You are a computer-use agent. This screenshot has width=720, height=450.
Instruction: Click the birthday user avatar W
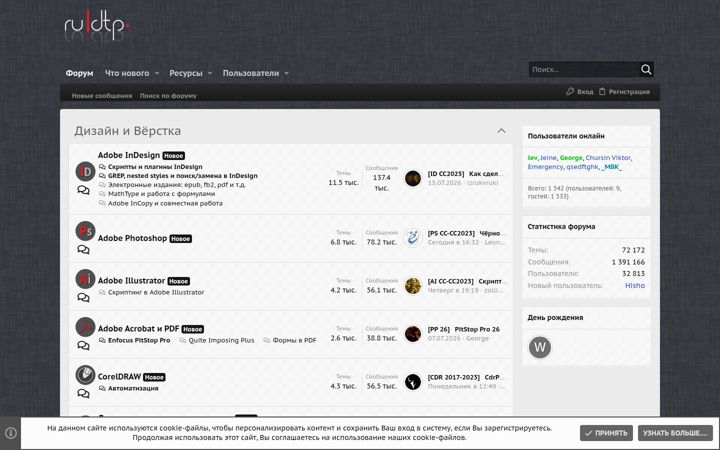[540, 347]
